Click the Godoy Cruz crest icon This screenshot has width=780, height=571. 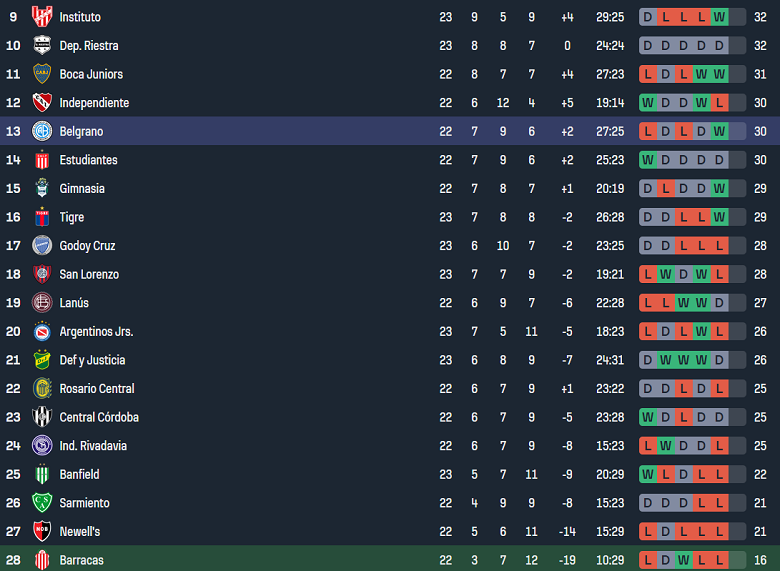click(x=42, y=246)
